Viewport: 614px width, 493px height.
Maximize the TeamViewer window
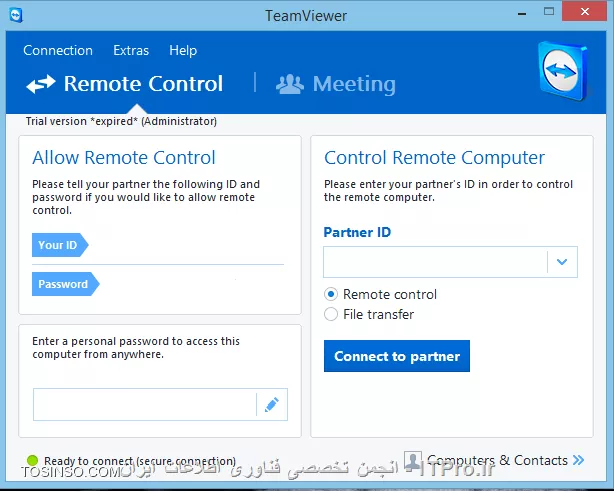coord(549,11)
